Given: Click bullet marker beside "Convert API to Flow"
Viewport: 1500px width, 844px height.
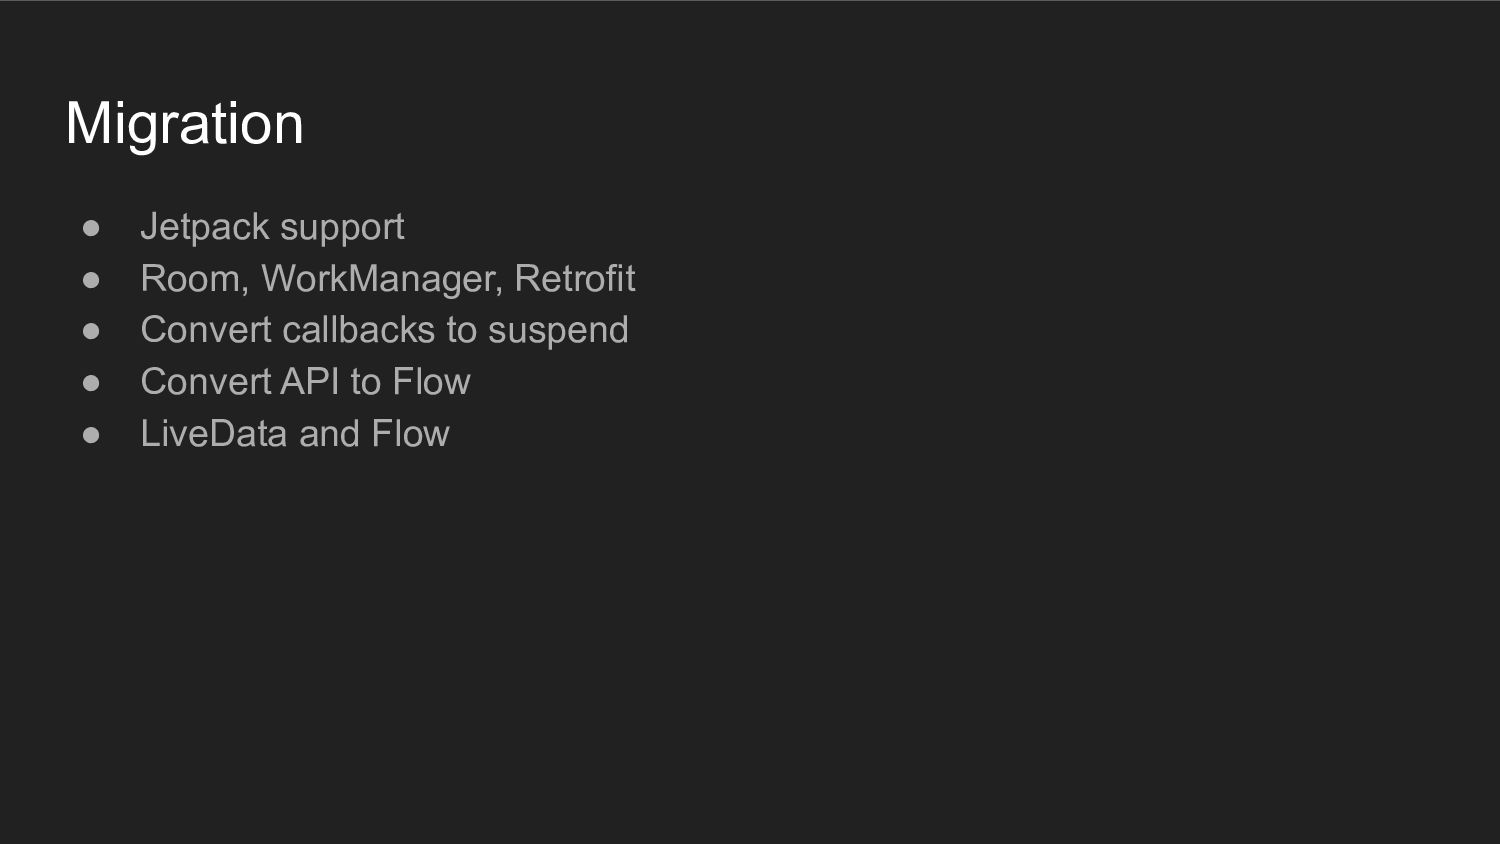Looking at the screenshot, I should (x=91, y=383).
